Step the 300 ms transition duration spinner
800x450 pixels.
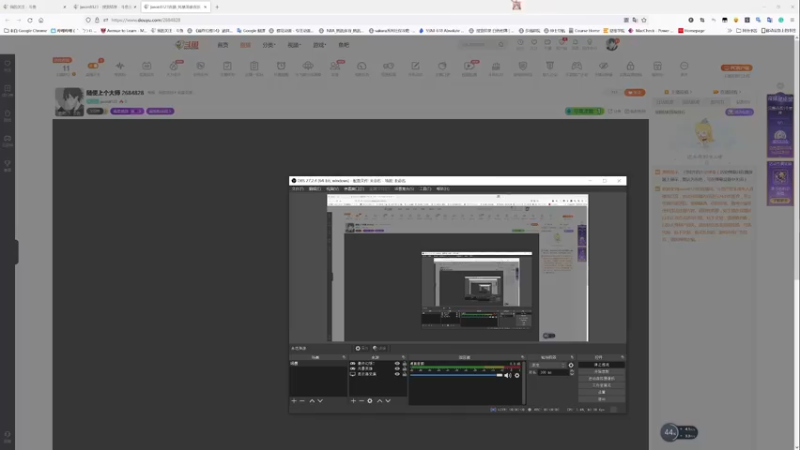point(571,372)
